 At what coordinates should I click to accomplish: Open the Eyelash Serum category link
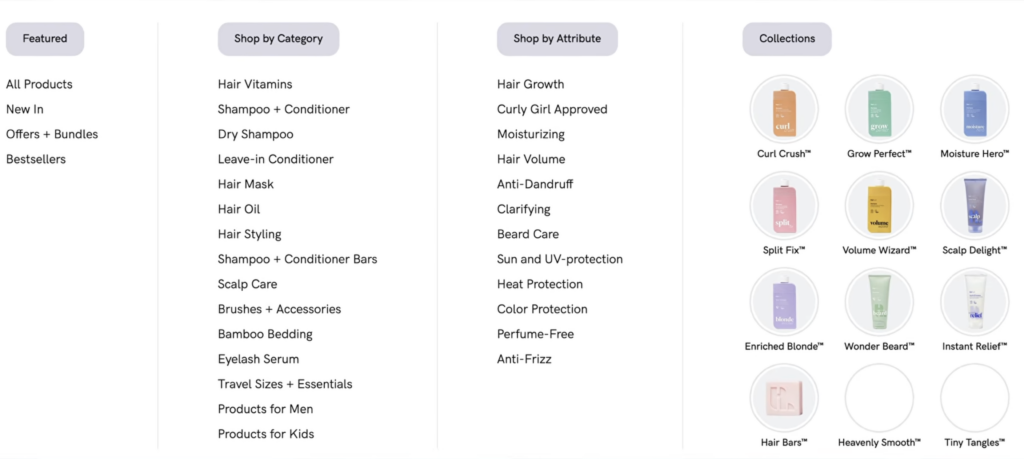tap(258, 359)
